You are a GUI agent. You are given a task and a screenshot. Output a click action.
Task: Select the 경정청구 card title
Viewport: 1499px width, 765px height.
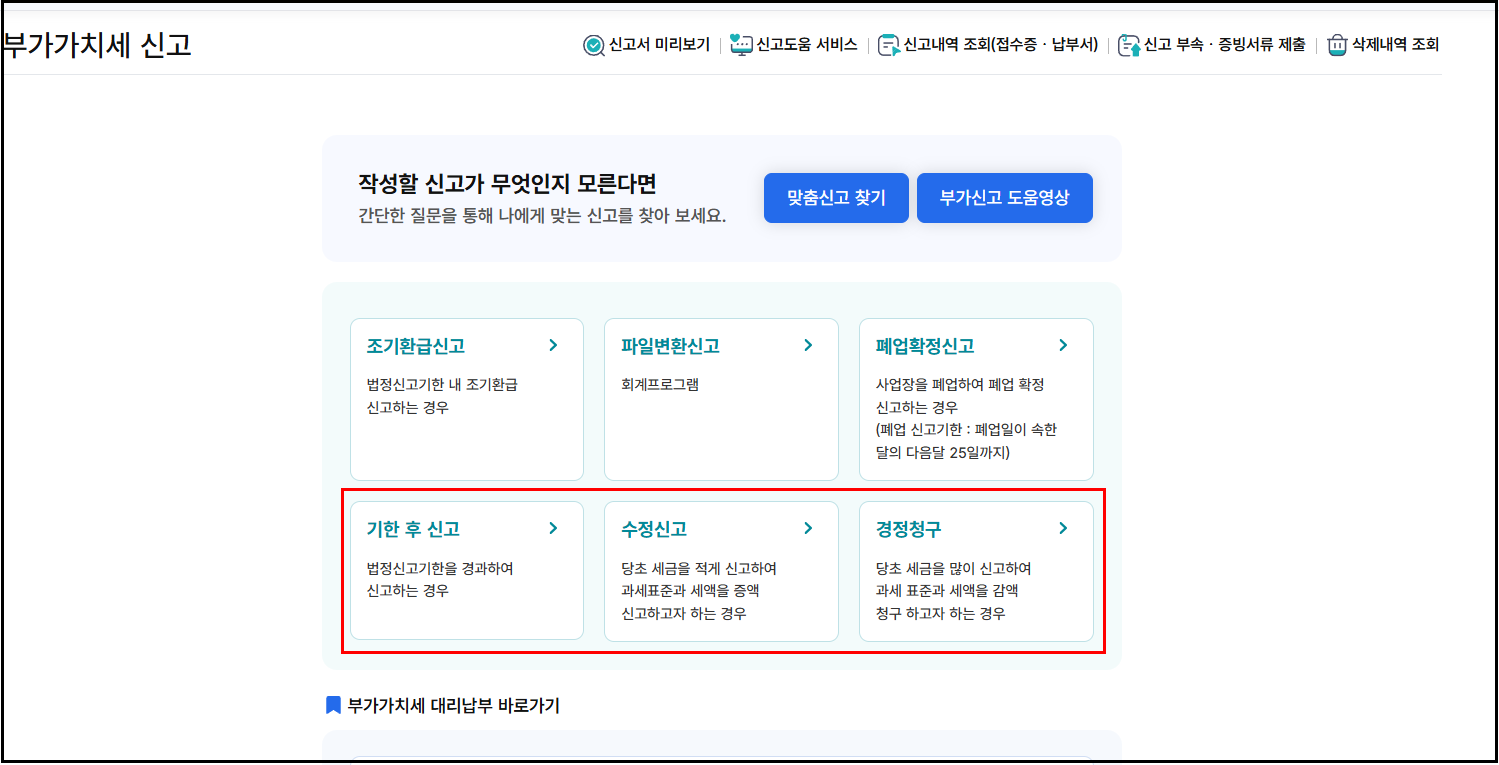[908, 530]
